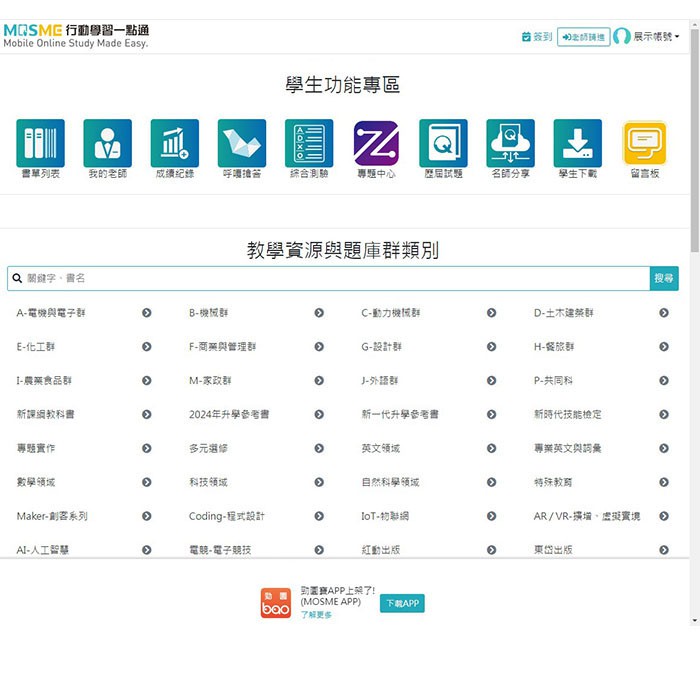This screenshot has width=700, height=700.
Task: Click the 歷屆試題 past exams icon
Action: click(x=443, y=144)
